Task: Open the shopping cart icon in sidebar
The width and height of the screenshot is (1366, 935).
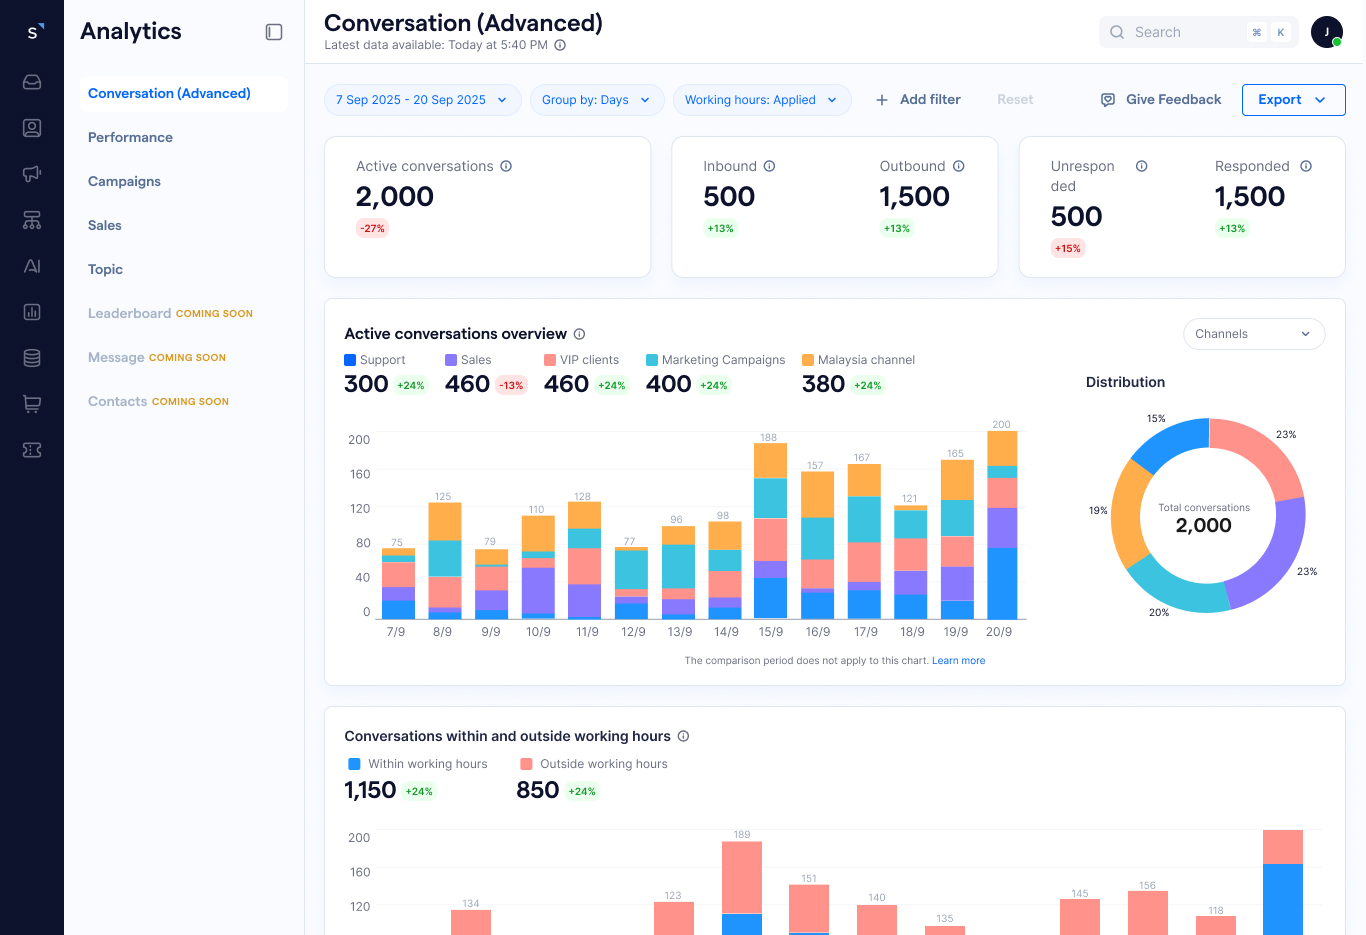Action: (x=32, y=404)
